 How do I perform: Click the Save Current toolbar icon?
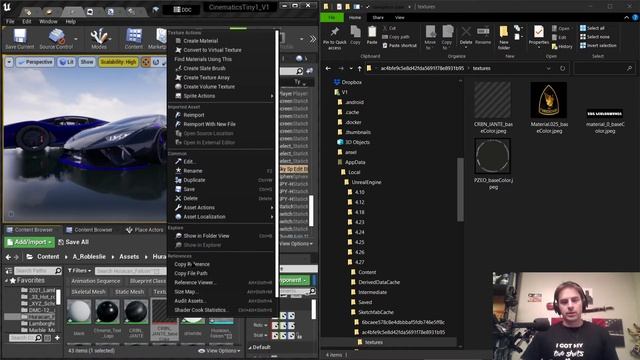(20, 39)
